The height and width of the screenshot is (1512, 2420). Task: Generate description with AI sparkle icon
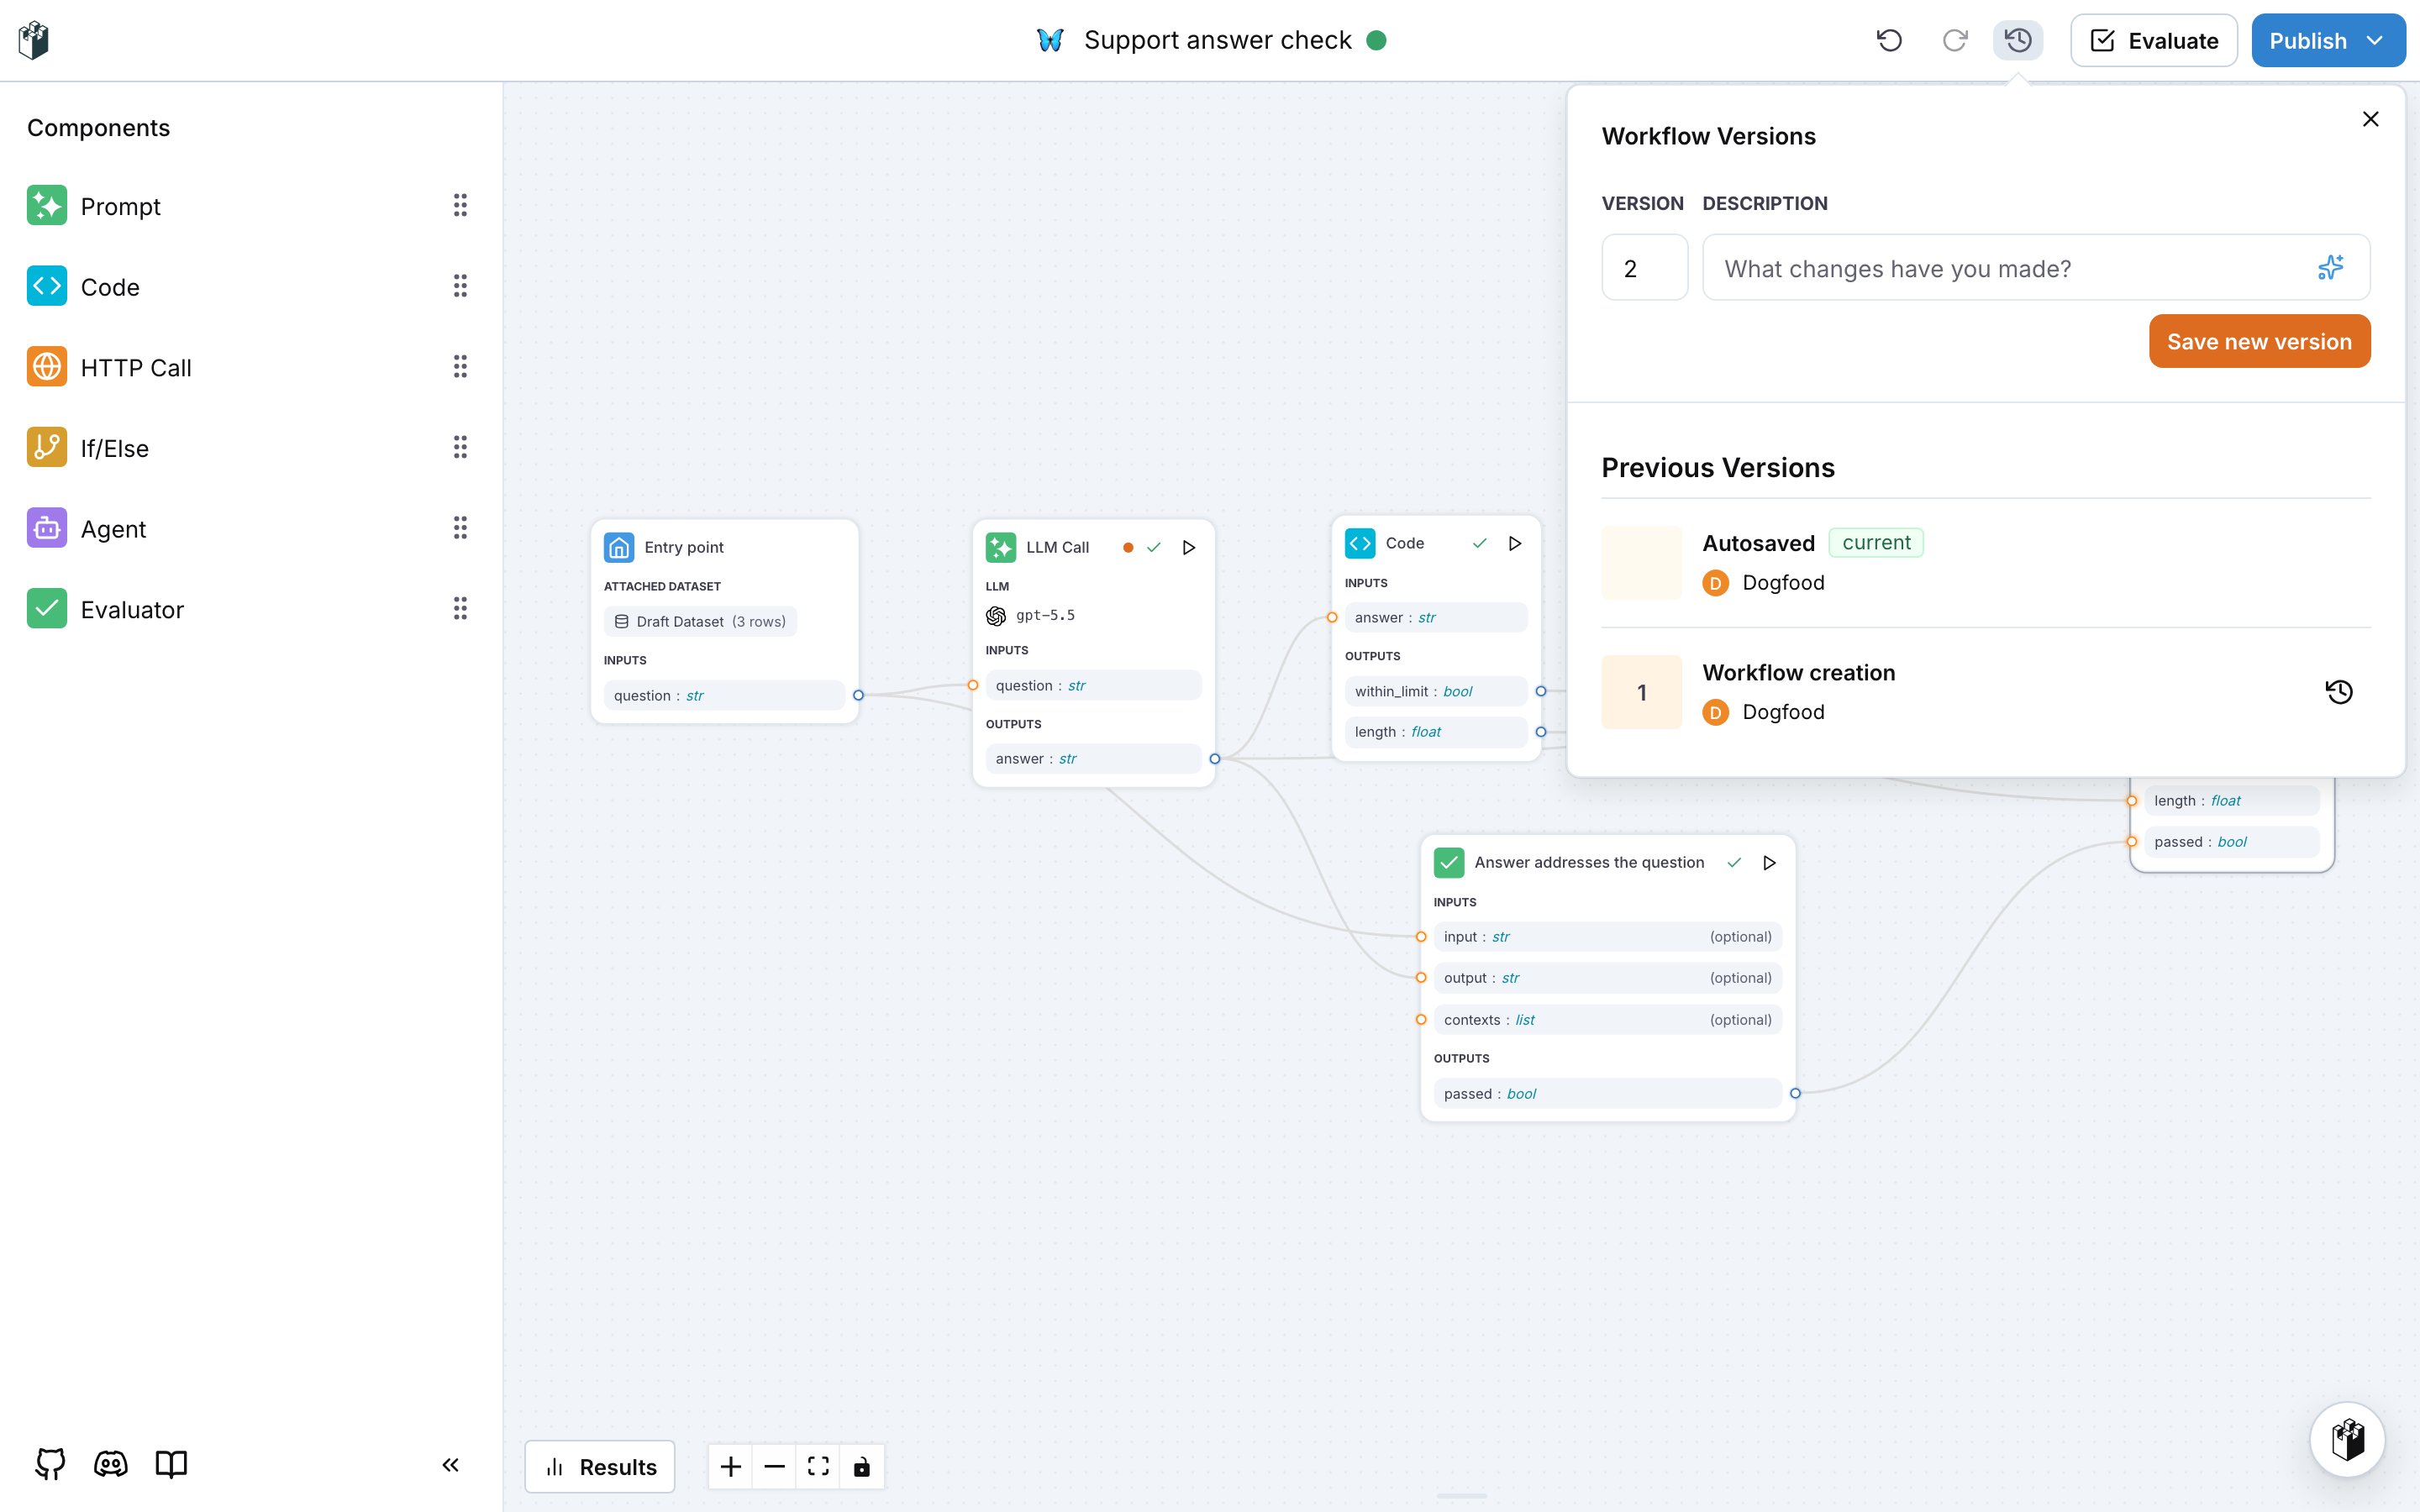[2331, 268]
